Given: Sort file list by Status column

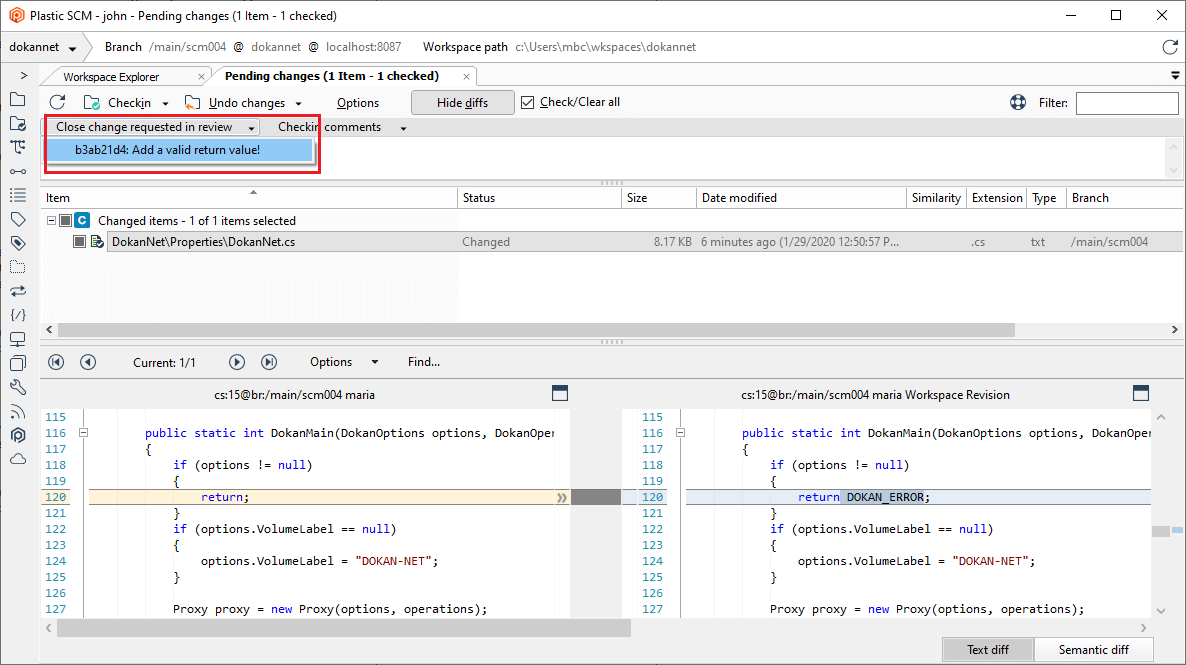Looking at the screenshot, I should click(539, 197).
